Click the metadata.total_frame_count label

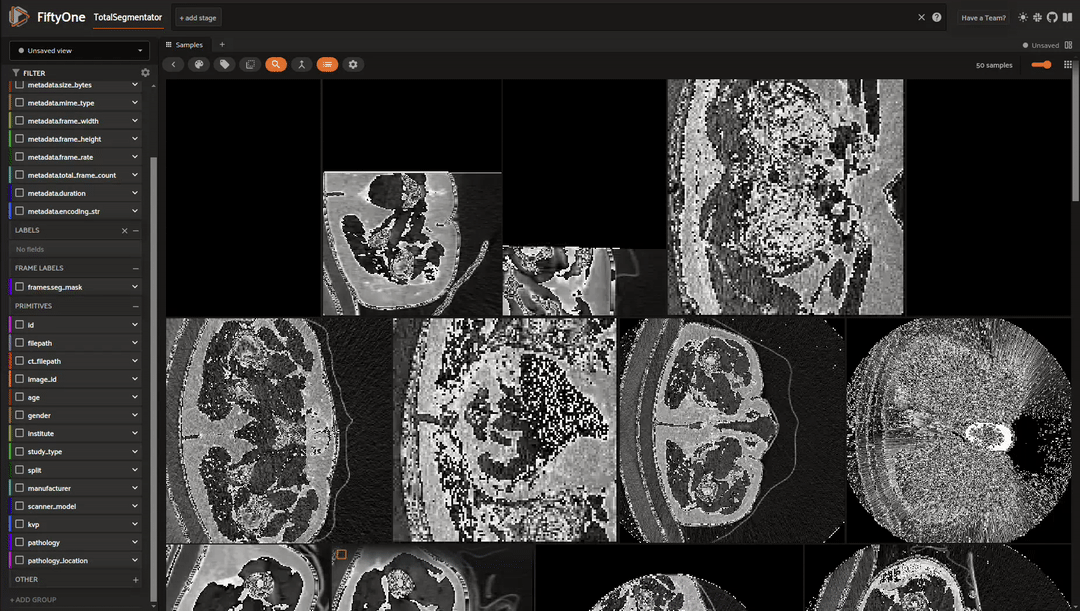pos(72,175)
